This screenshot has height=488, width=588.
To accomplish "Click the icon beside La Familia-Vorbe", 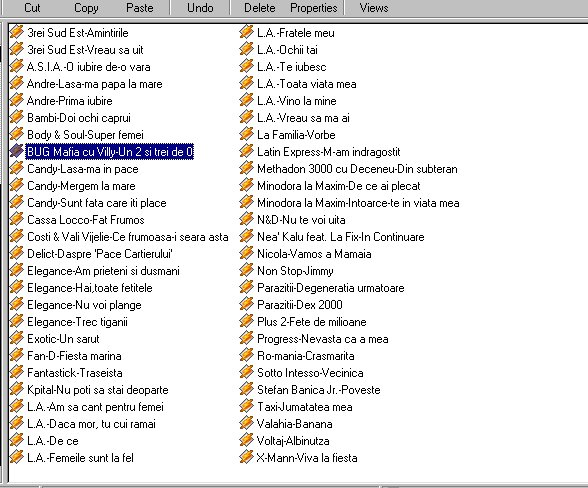I will [x=246, y=134].
